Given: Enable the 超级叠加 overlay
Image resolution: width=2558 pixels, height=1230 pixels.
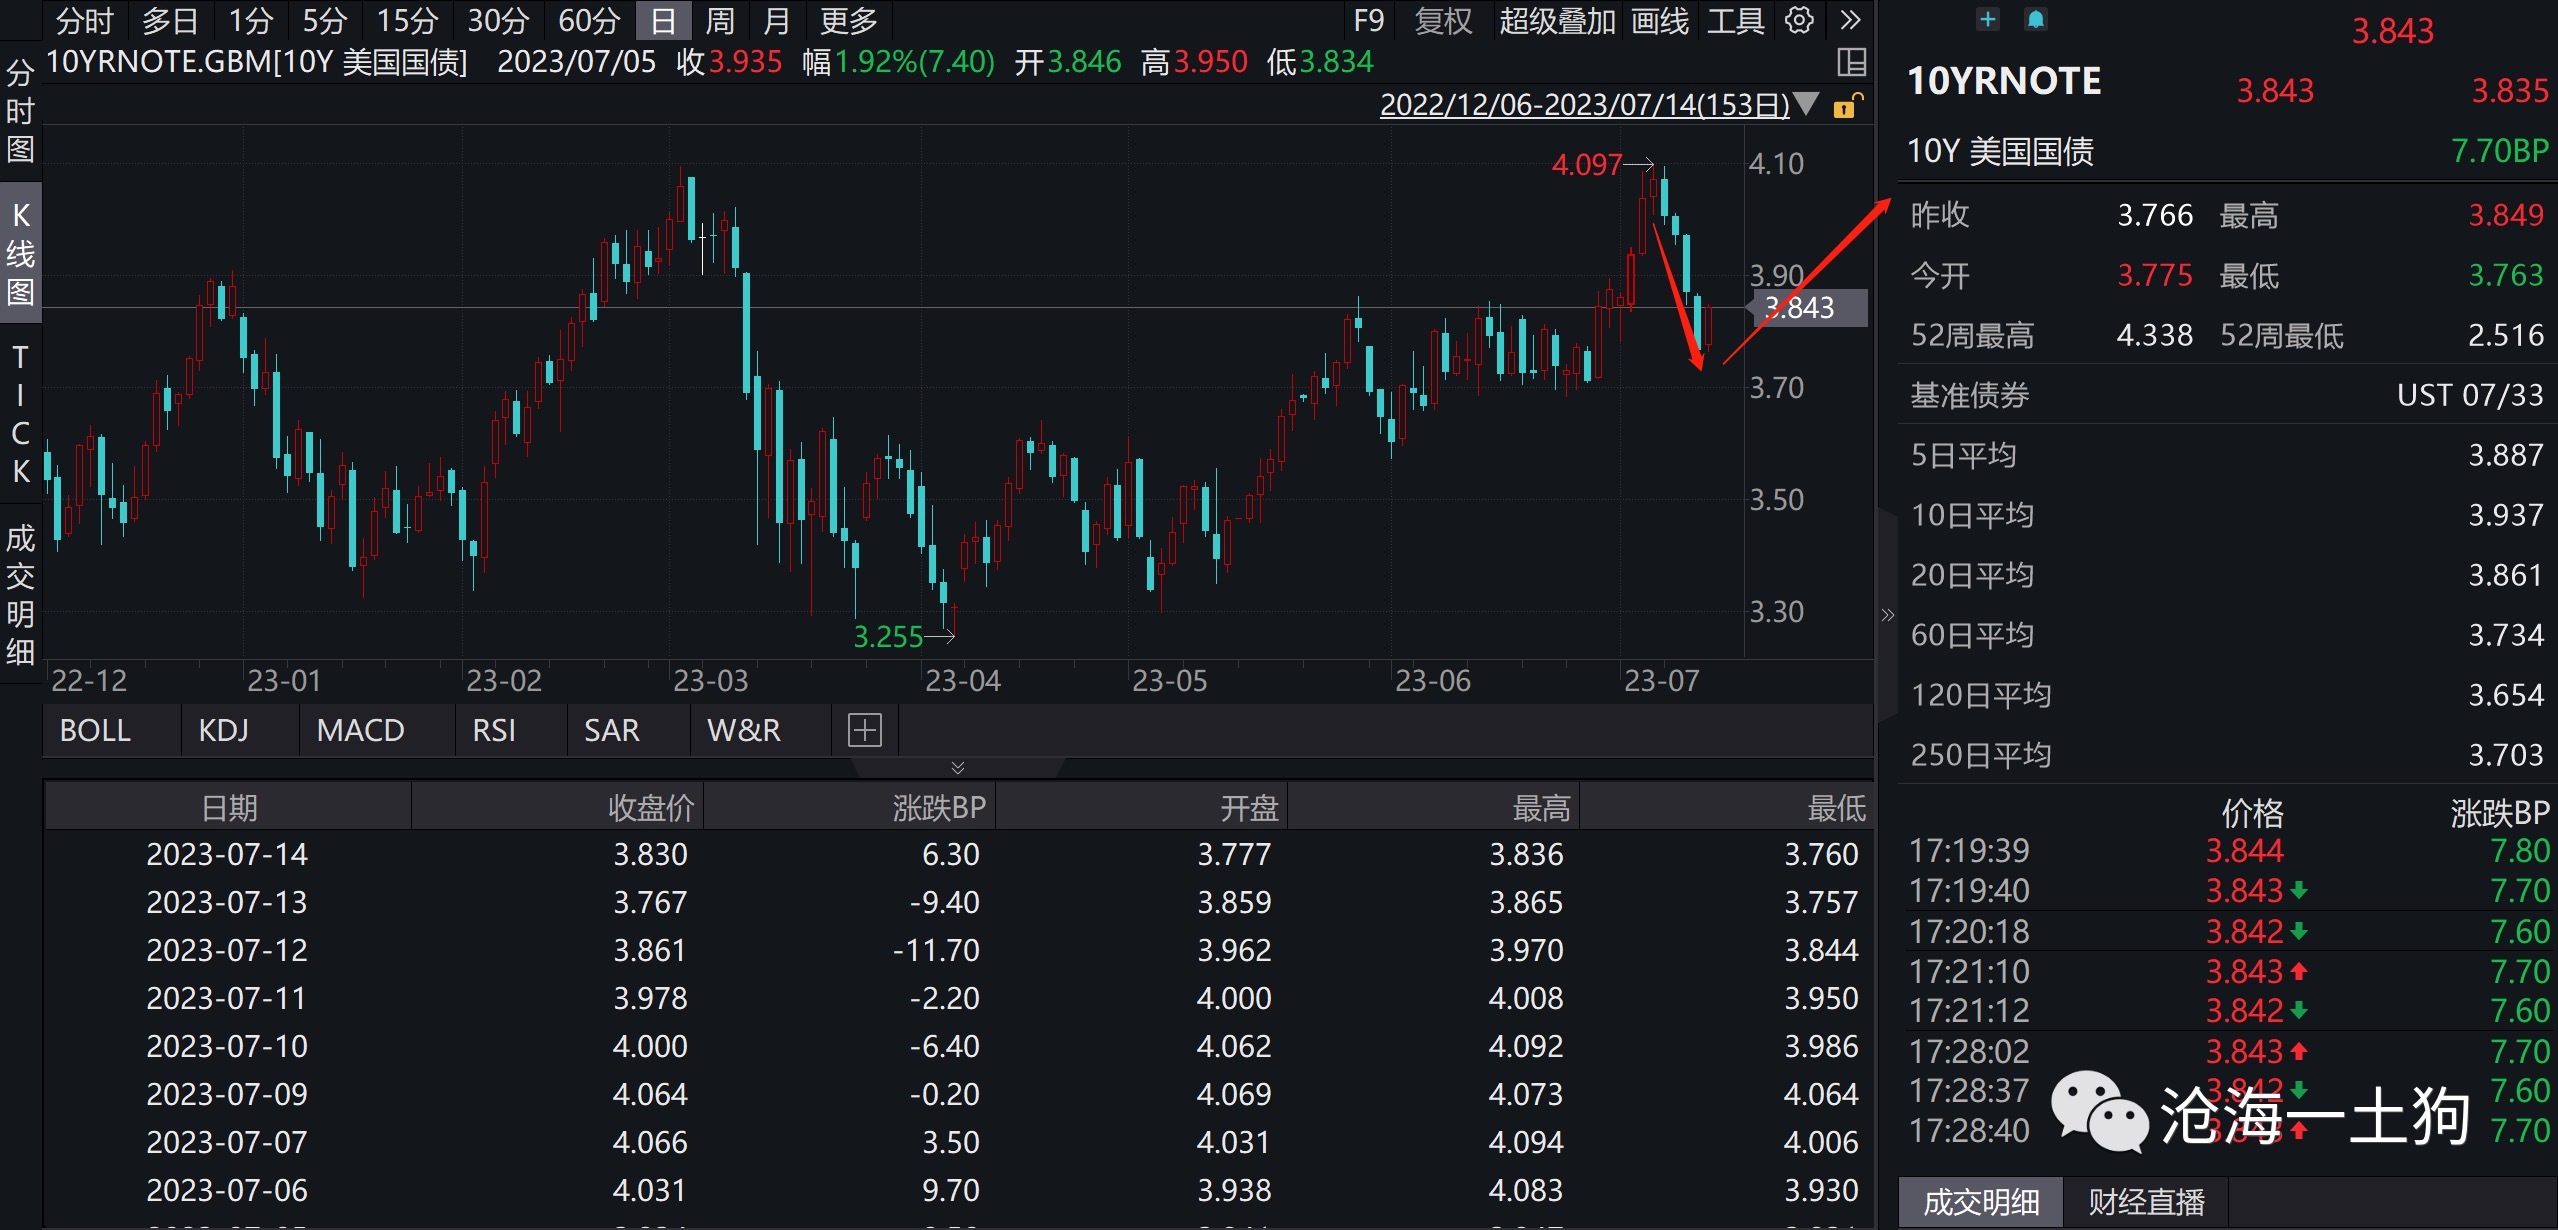Looking at the screenshot, I should coord(1556,20).
